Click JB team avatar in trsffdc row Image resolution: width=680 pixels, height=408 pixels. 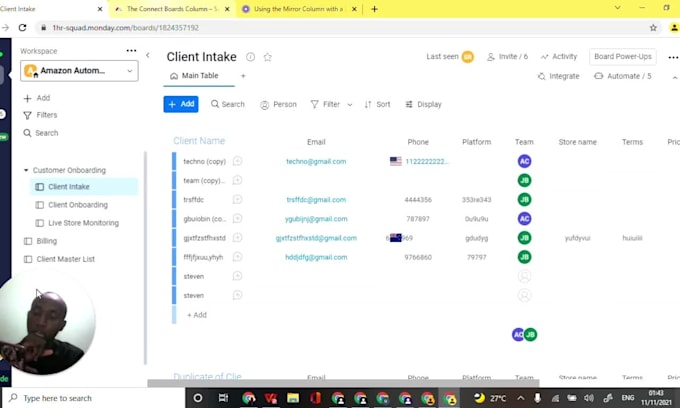524,199
